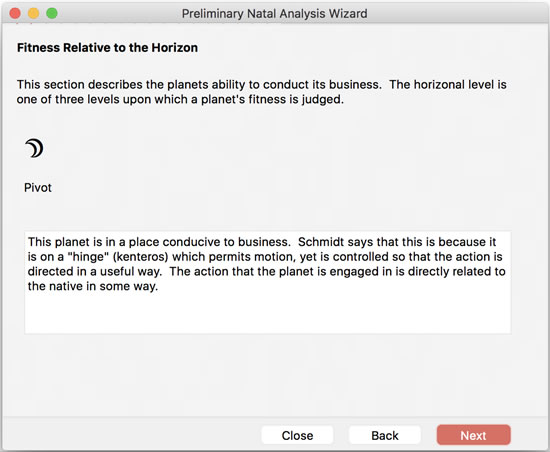The width and height of the screenshot is (550, 452).
Task: Click the Moon planet glyph
Action: click(34, 148)
